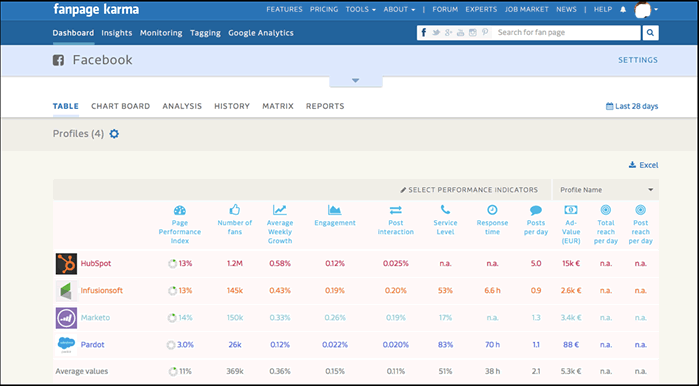700x386 pixels.
Task: Expand the collapsed panel arrow below Facebook header
Action: click(x=355, y=81)
